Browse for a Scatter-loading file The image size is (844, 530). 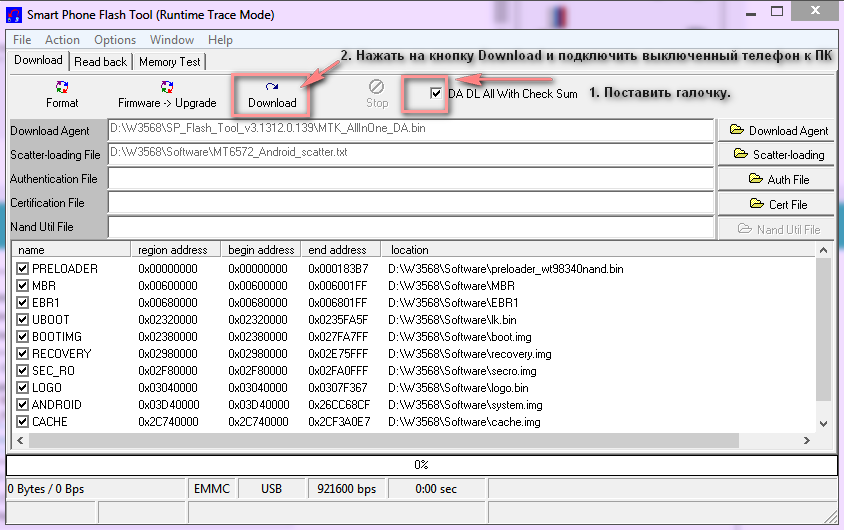click(778, 154)
